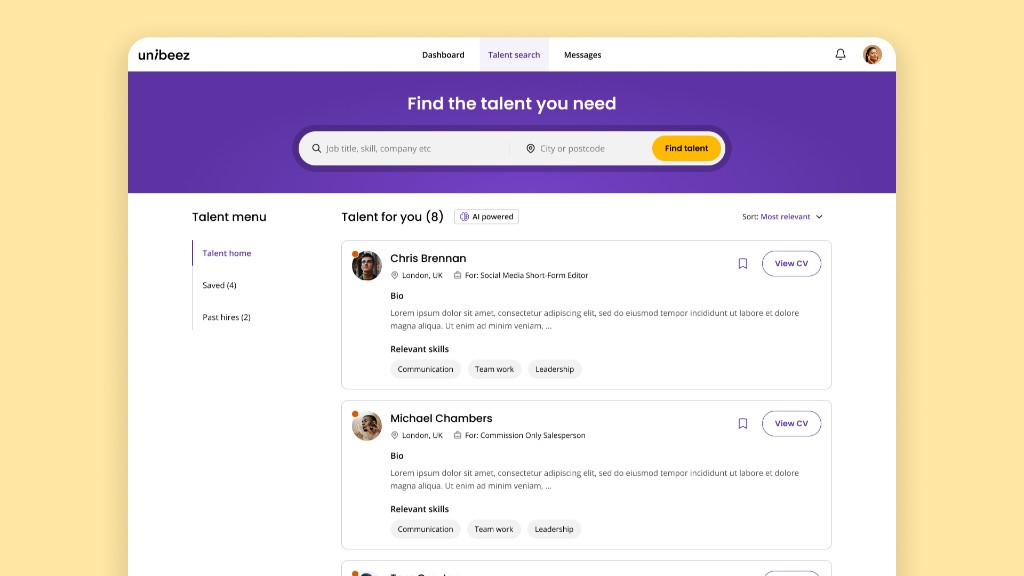View CV for Chris Brennan
The width and height of the screenshot is (1024, 576).
tap(791, 263)
